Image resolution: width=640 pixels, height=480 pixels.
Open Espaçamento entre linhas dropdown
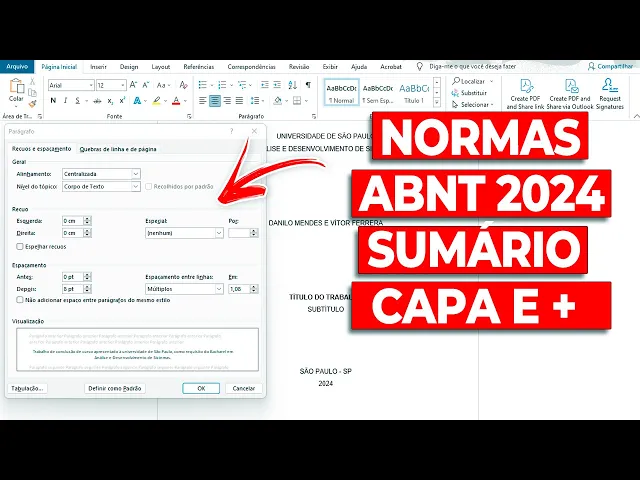(219, 289)
